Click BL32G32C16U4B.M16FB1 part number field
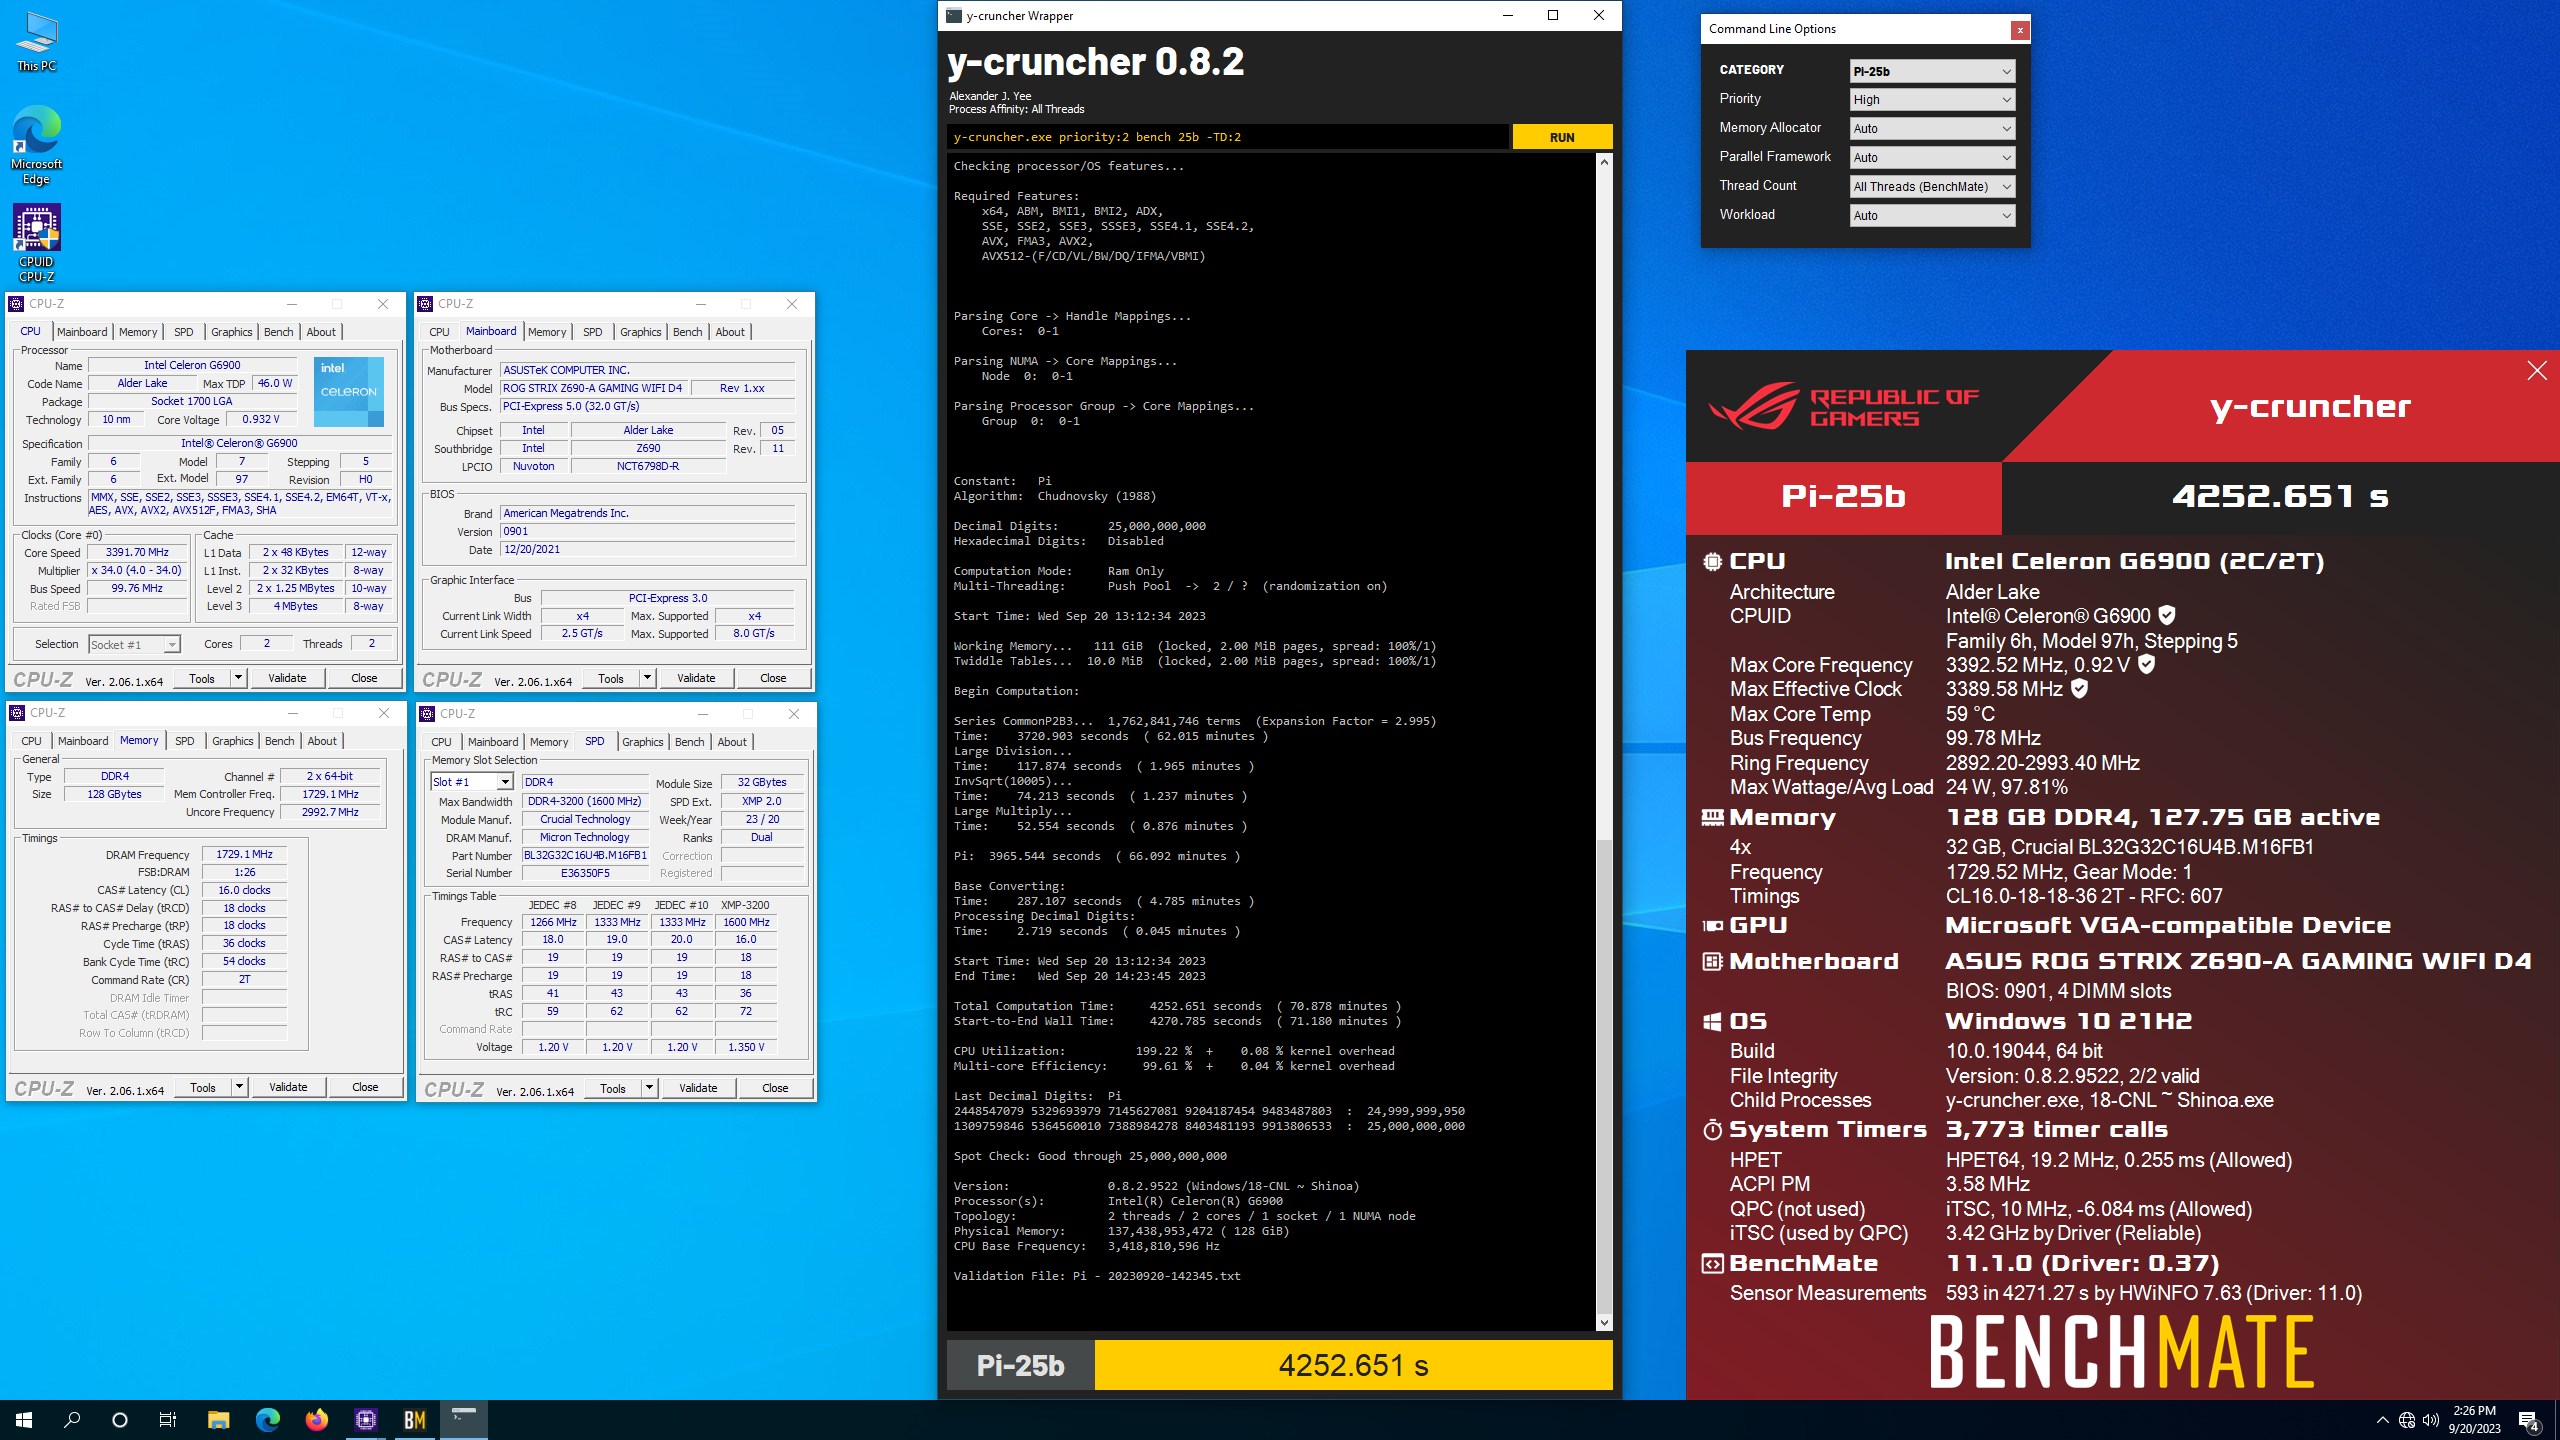 pos(585,855)
